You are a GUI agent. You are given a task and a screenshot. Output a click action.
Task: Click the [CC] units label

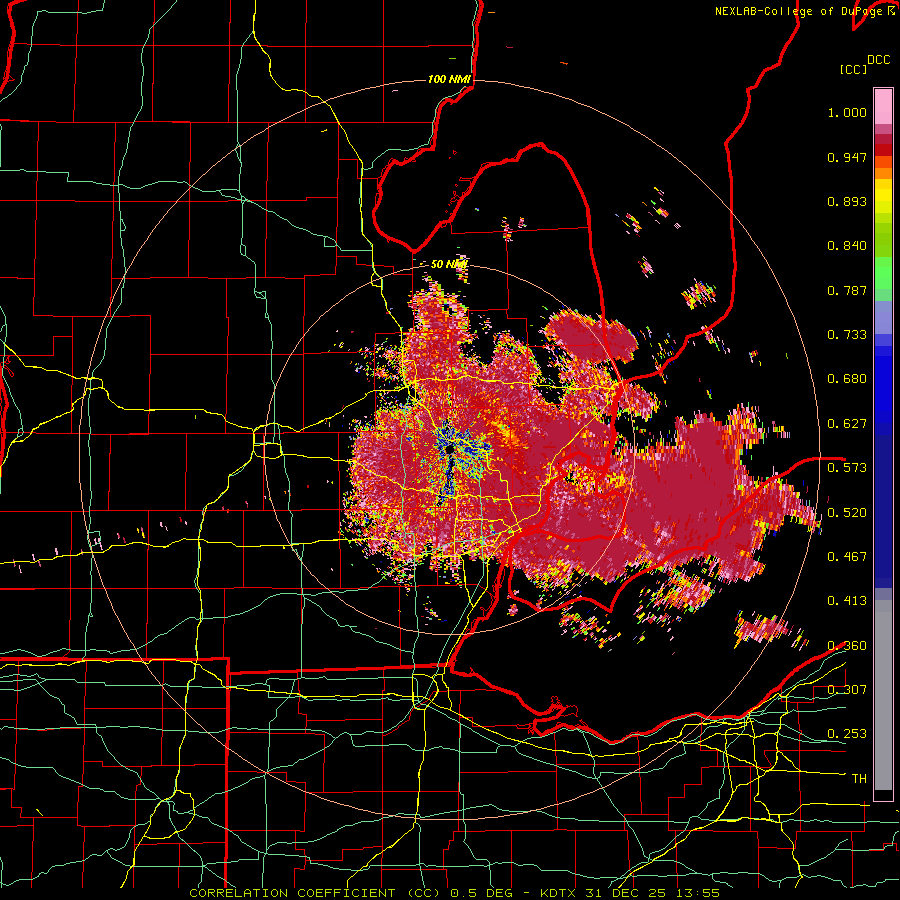(x=853, y=69)
